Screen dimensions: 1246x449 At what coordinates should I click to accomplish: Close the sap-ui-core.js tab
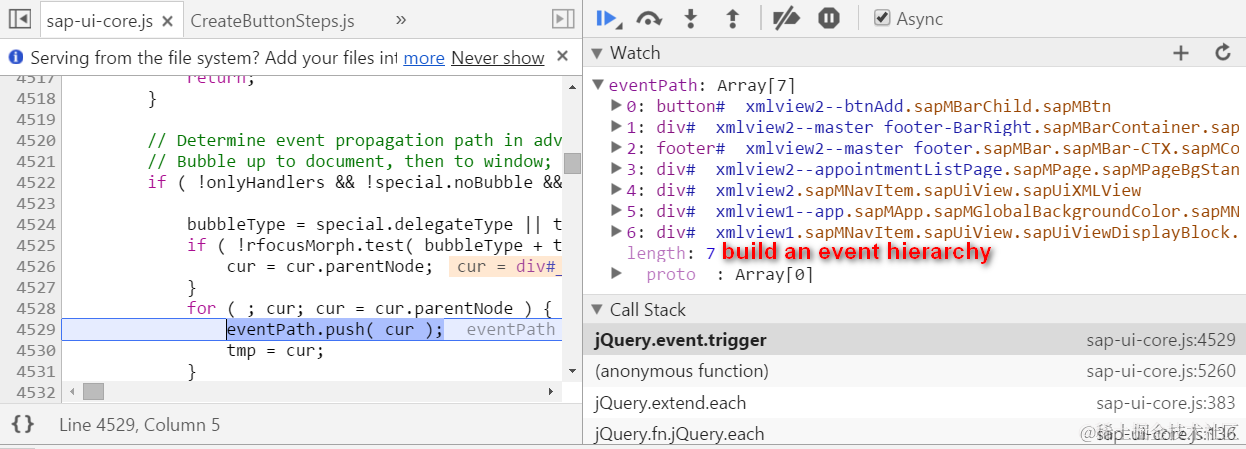point(168,21)
